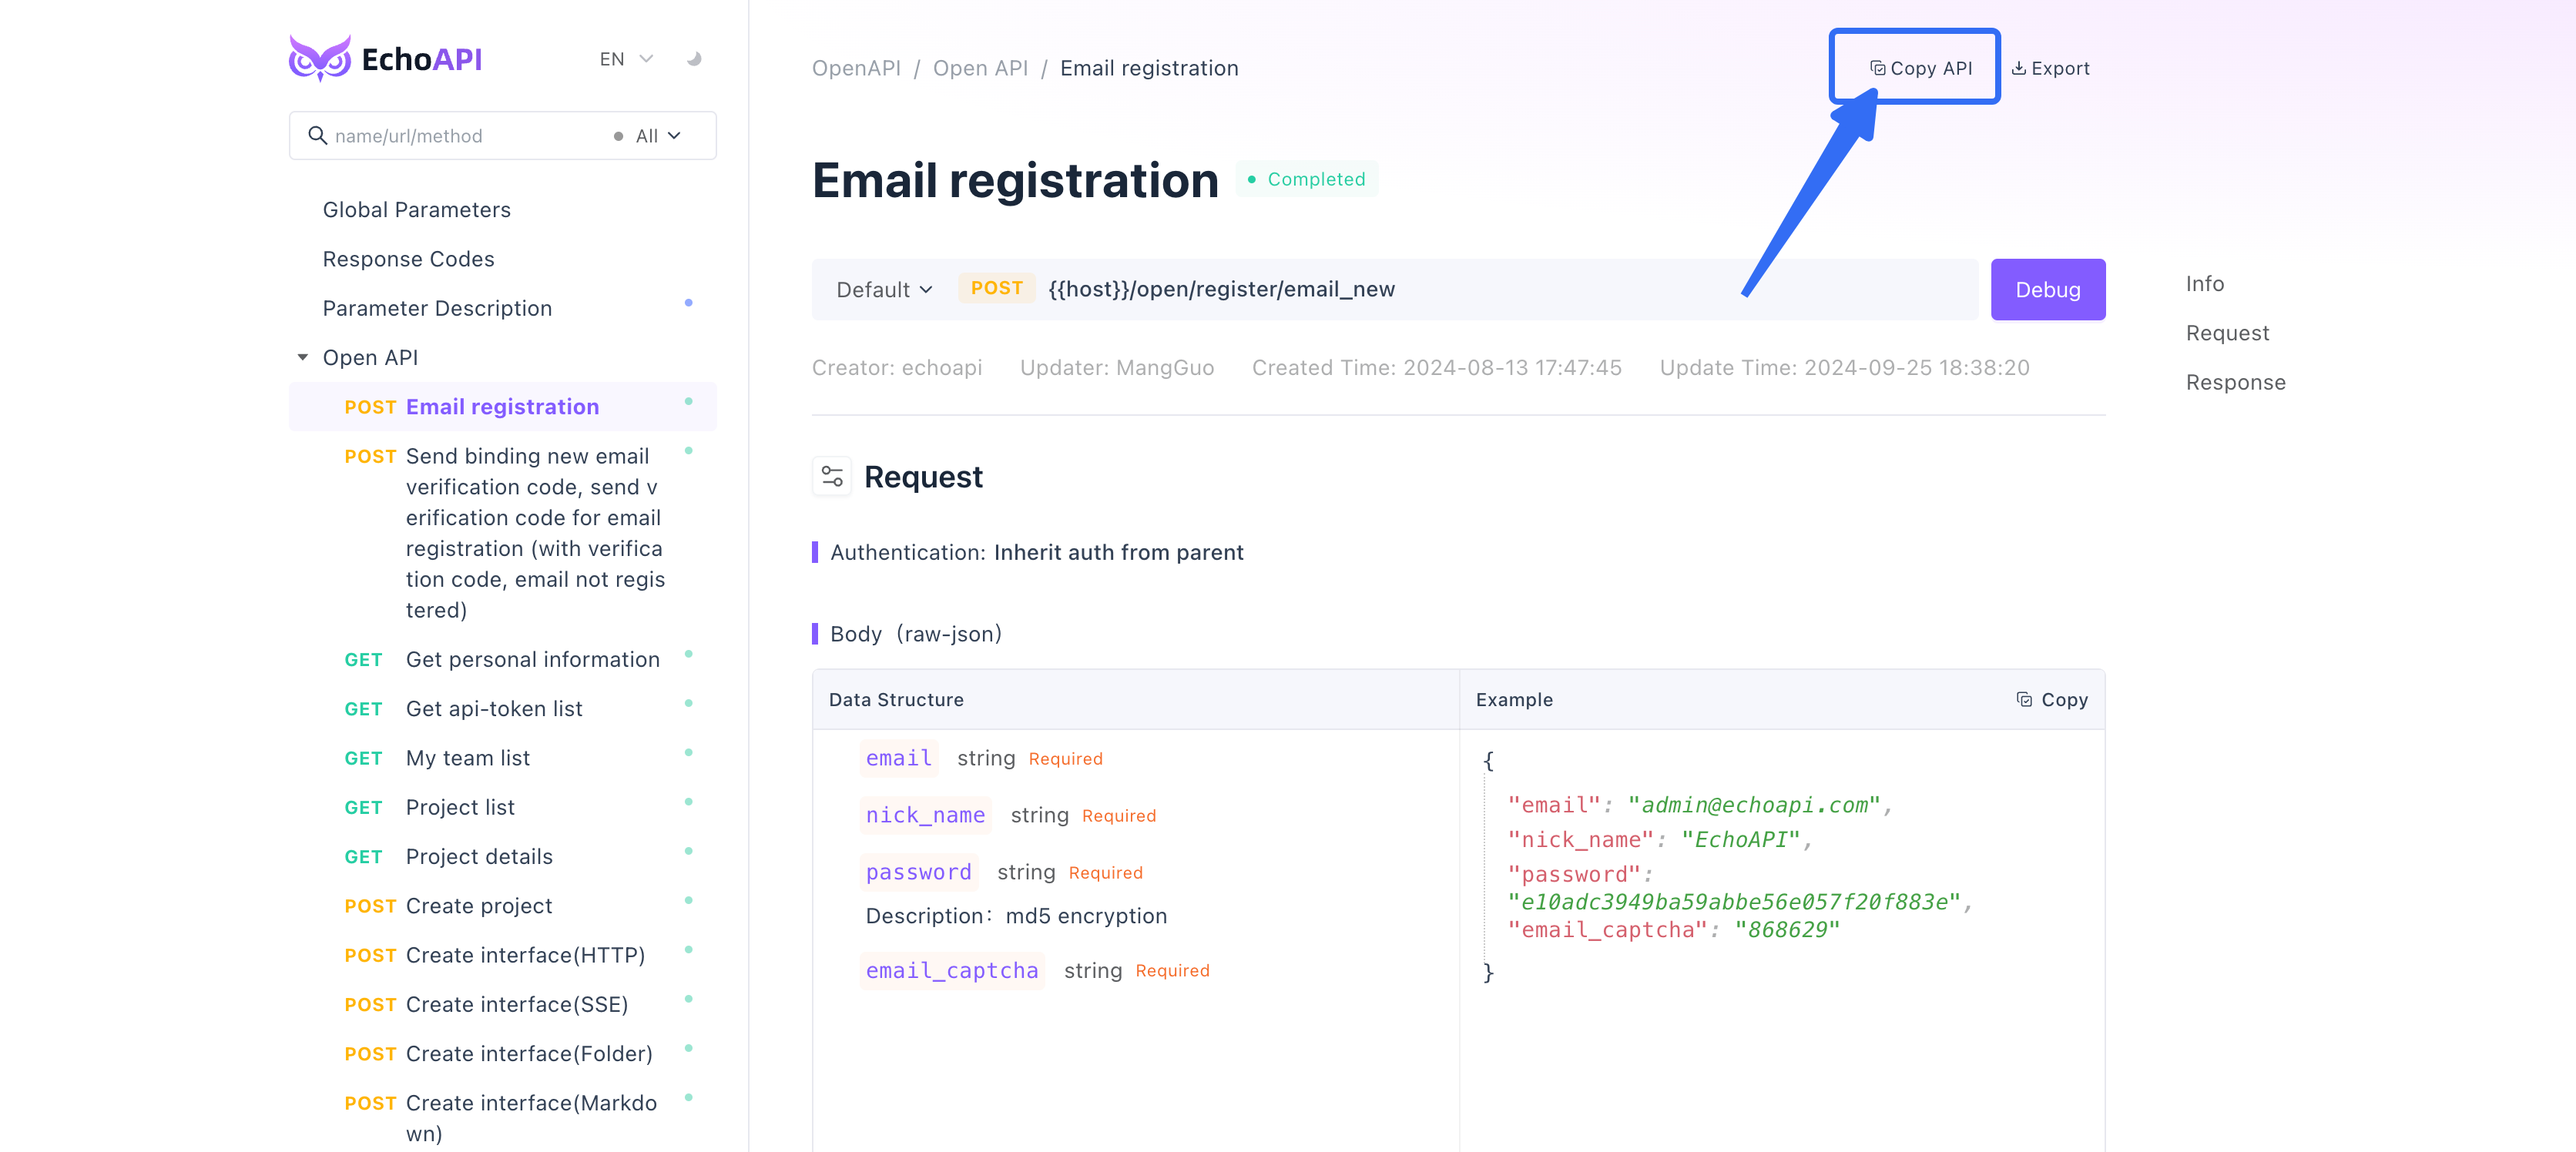Click the POST method tag in URL bar

coord(996,288)
